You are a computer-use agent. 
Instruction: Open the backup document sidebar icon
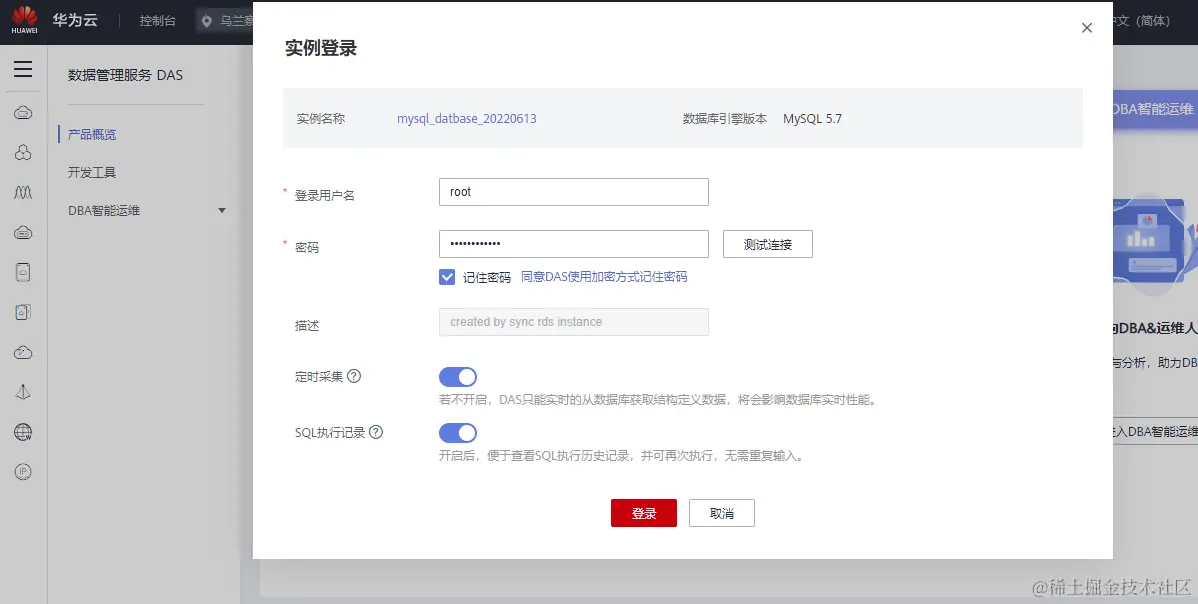[x=23, y=312]
